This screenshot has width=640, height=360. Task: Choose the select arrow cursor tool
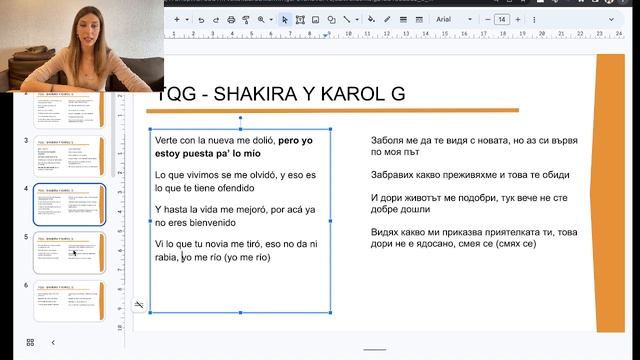(x=285, y=20)
